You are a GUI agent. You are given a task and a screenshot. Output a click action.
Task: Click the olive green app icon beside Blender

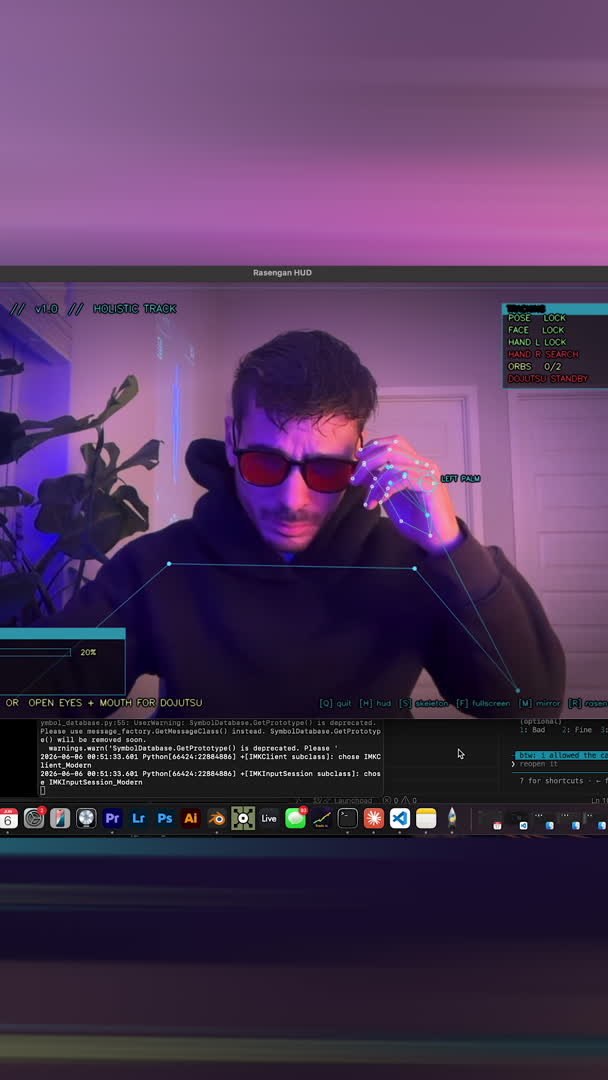[x=243, y=818]
